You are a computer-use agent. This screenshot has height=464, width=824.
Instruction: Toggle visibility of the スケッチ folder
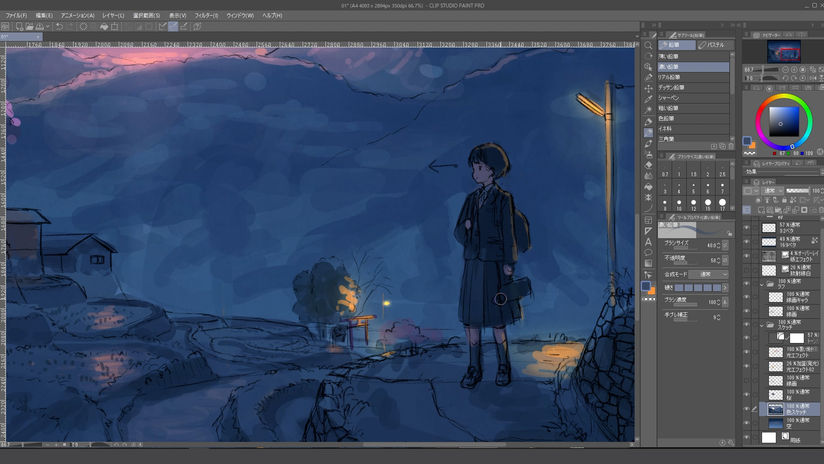tap(747, 324)
